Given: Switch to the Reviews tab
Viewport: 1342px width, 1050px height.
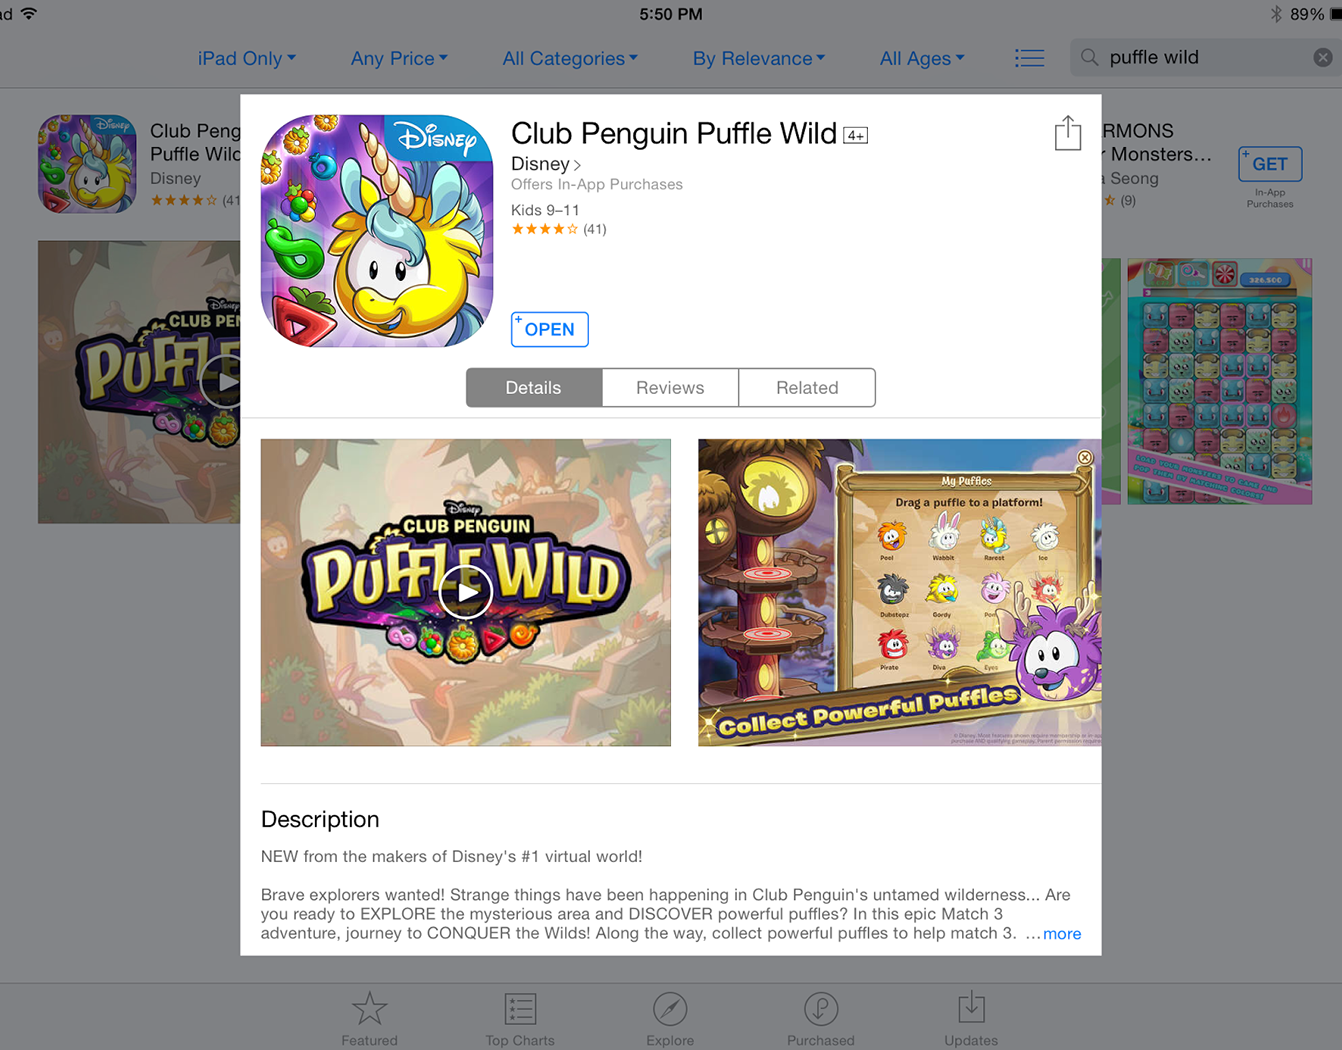Looking at the screenshot, I should (670, 388).
